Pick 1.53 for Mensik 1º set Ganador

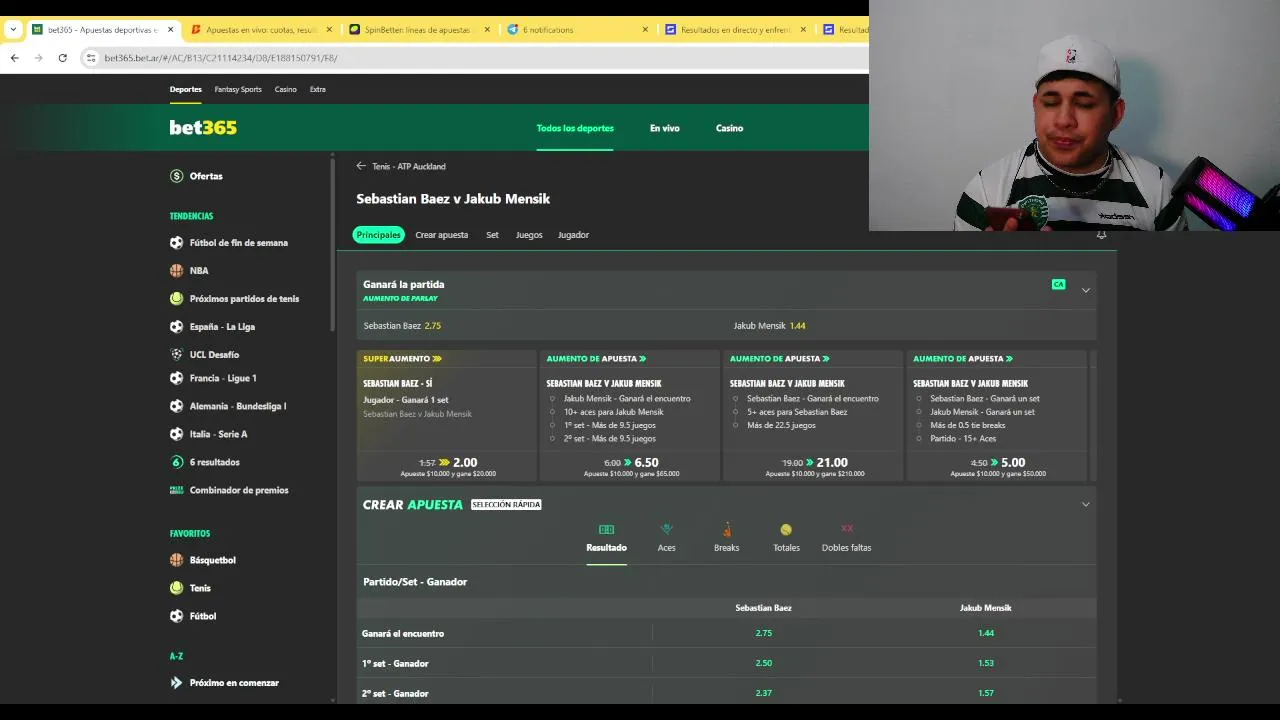point(986,663)
